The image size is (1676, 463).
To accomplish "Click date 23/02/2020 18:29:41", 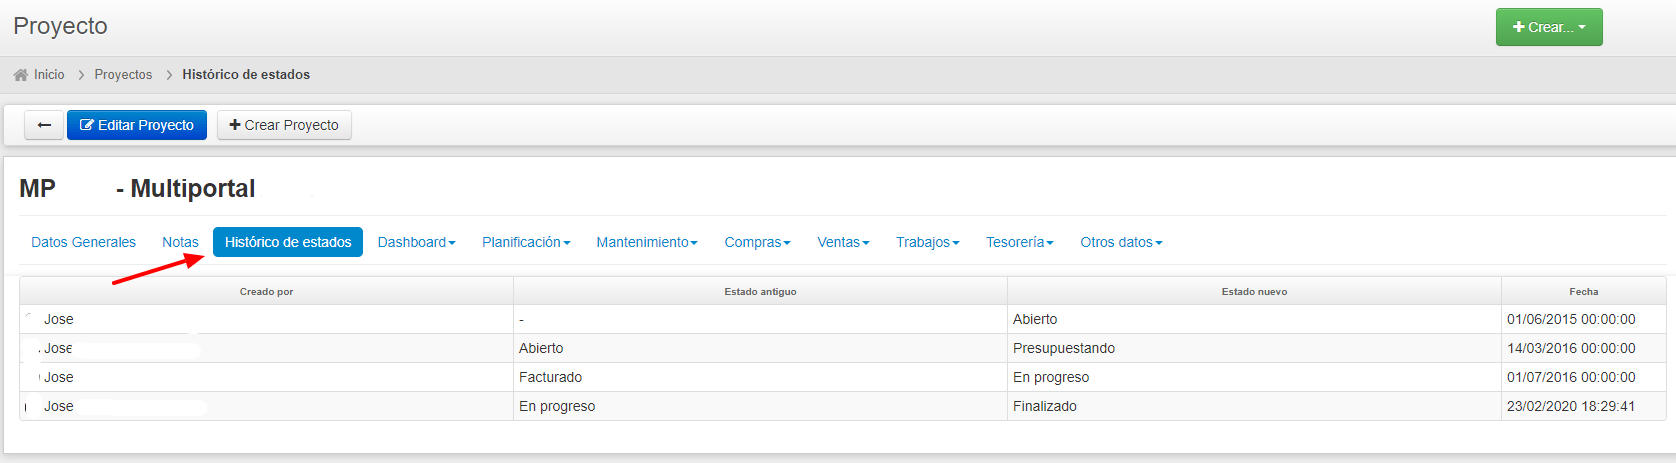I will [x=1571, y=406].
